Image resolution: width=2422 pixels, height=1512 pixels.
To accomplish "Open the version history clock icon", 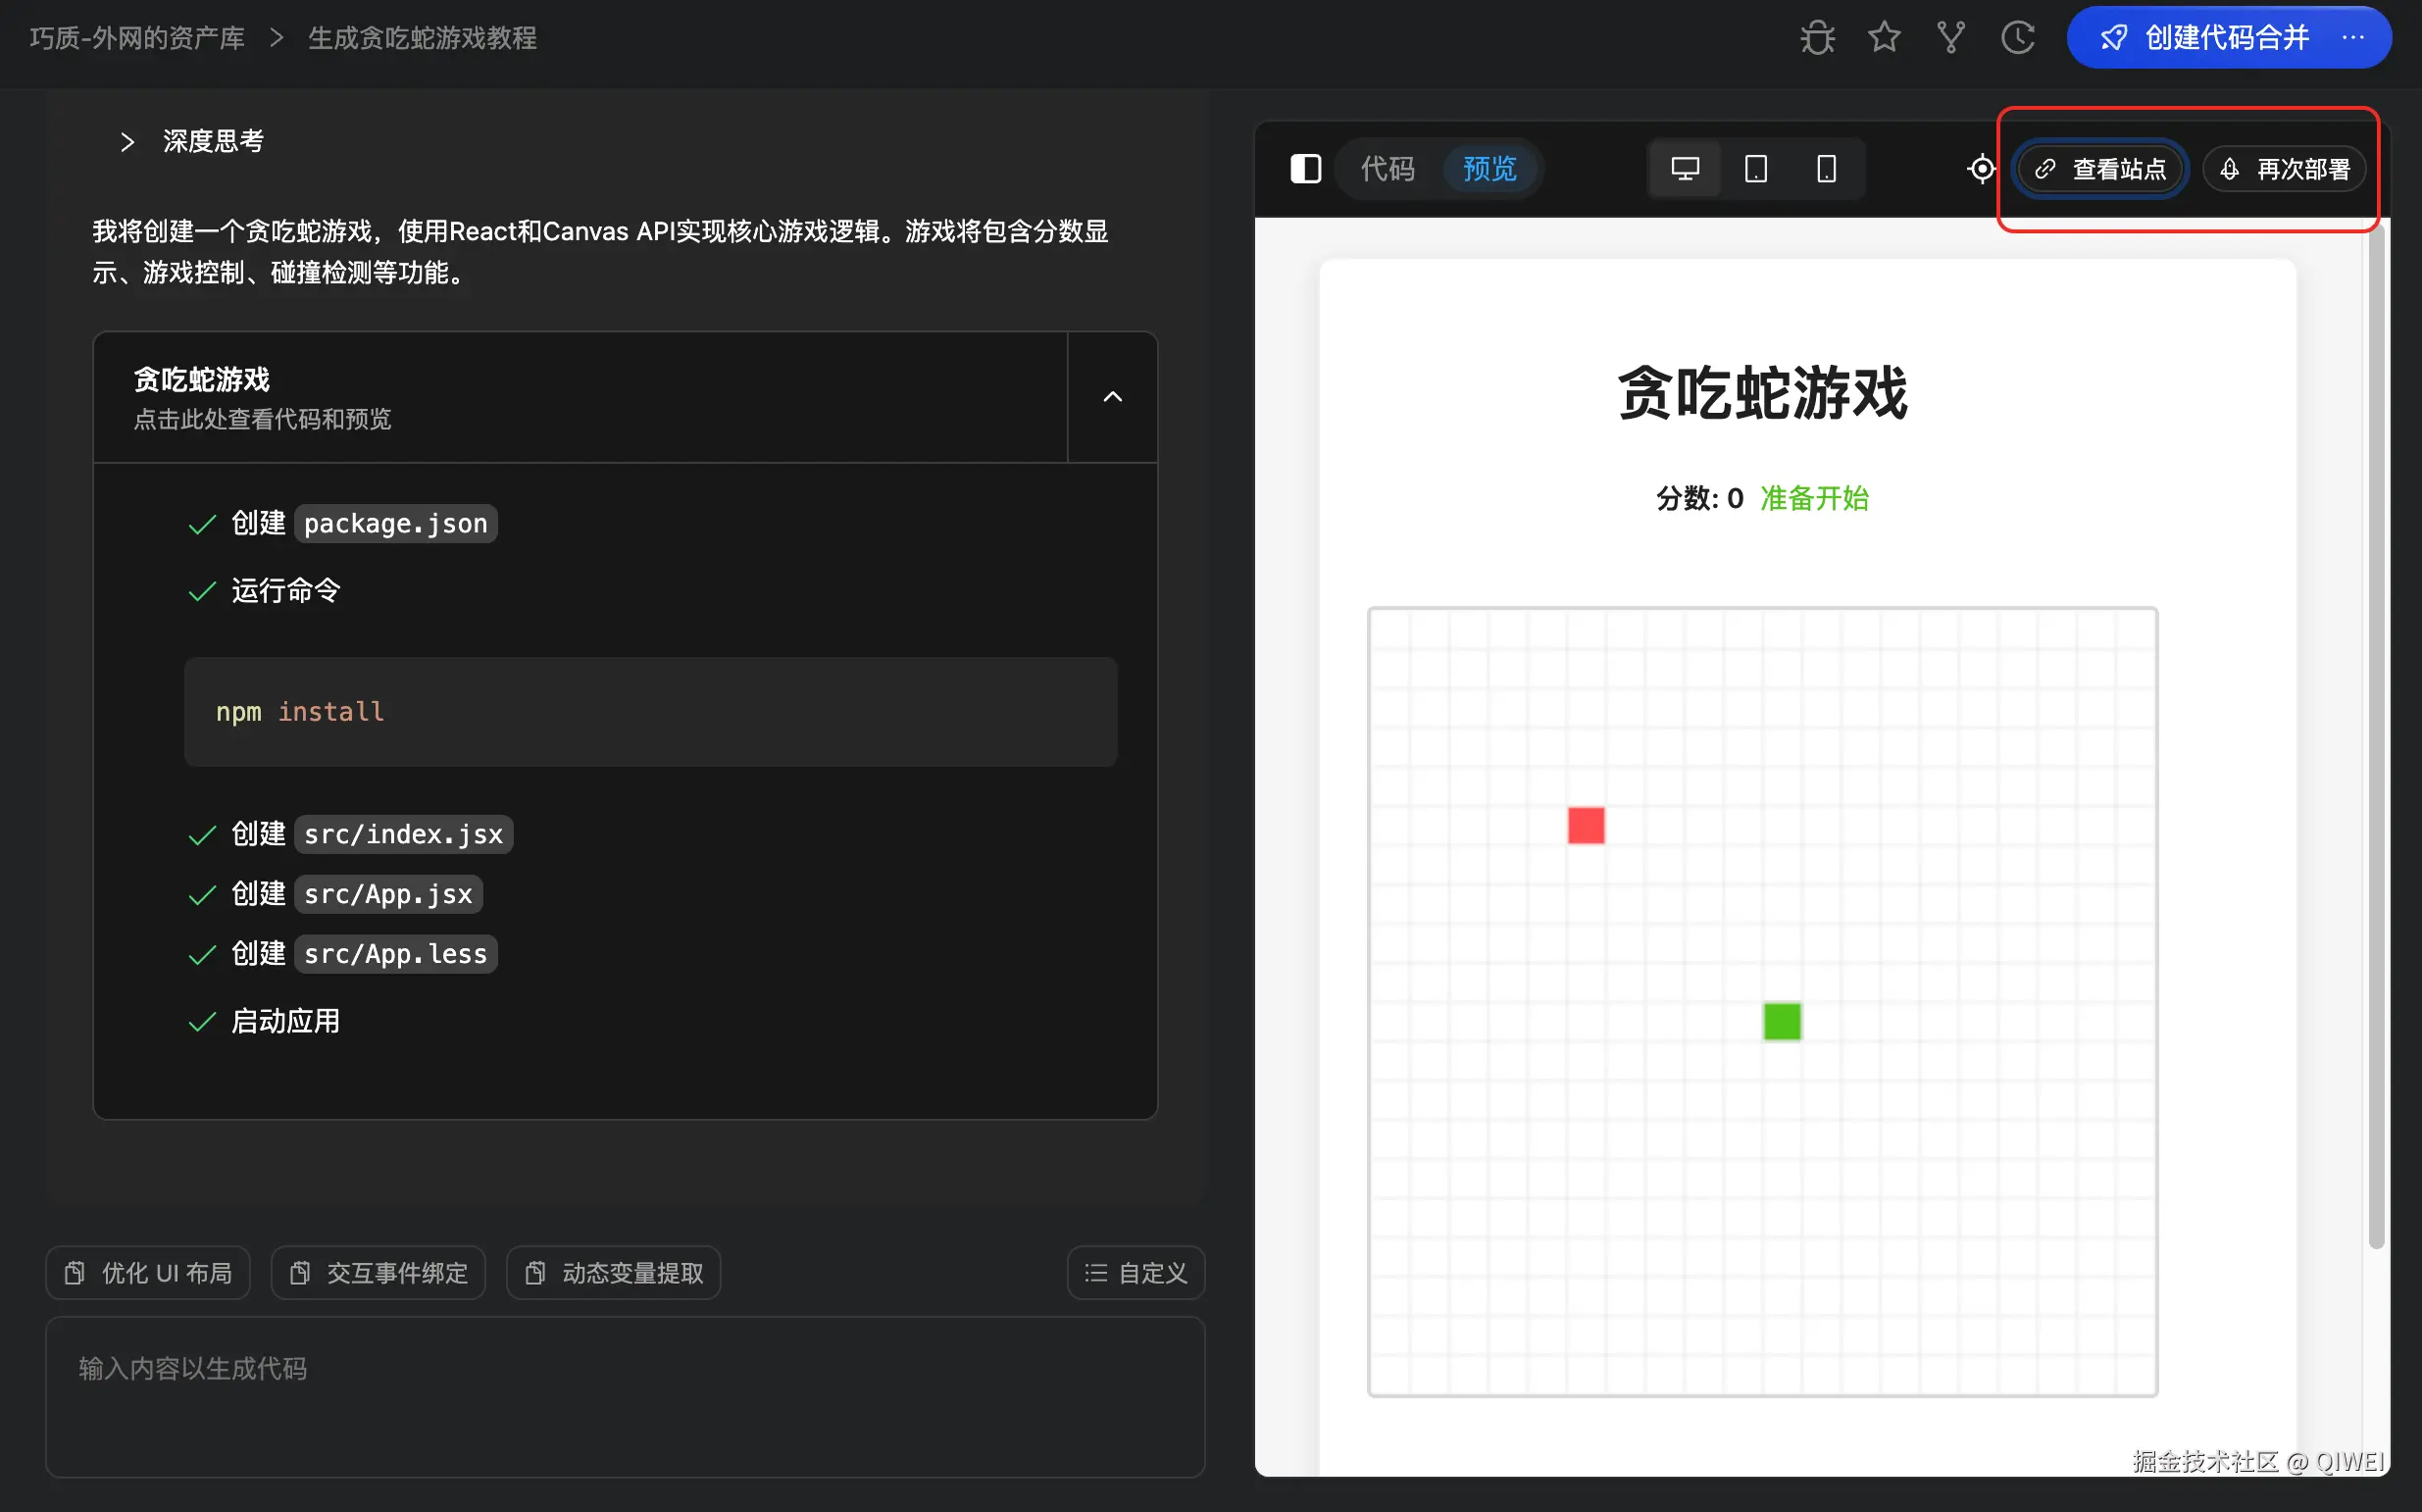I will point(2018,38).
